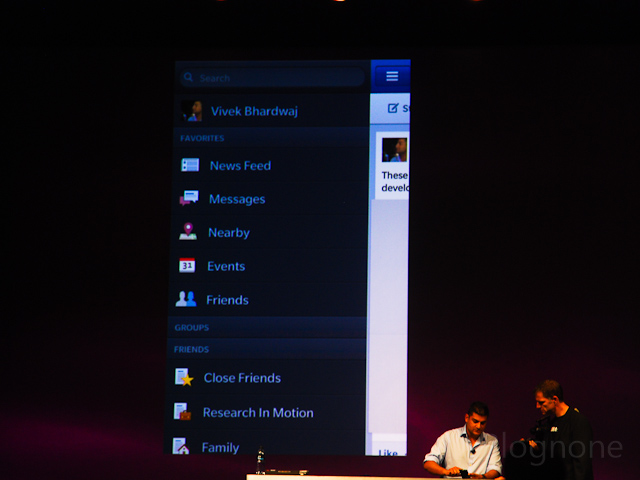Click the post text starting with These
The width and height of the screenshot is (640, 480).
pos(395,182)
